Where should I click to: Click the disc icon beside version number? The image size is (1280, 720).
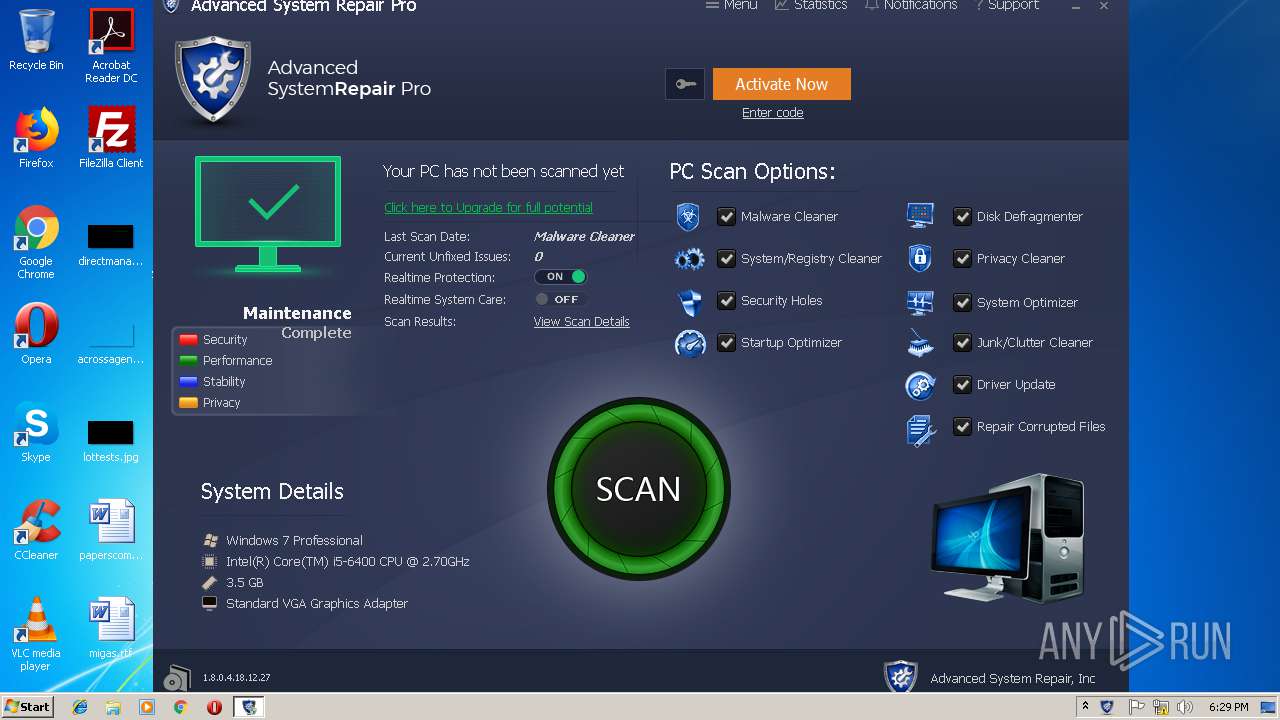click(177, 678)
